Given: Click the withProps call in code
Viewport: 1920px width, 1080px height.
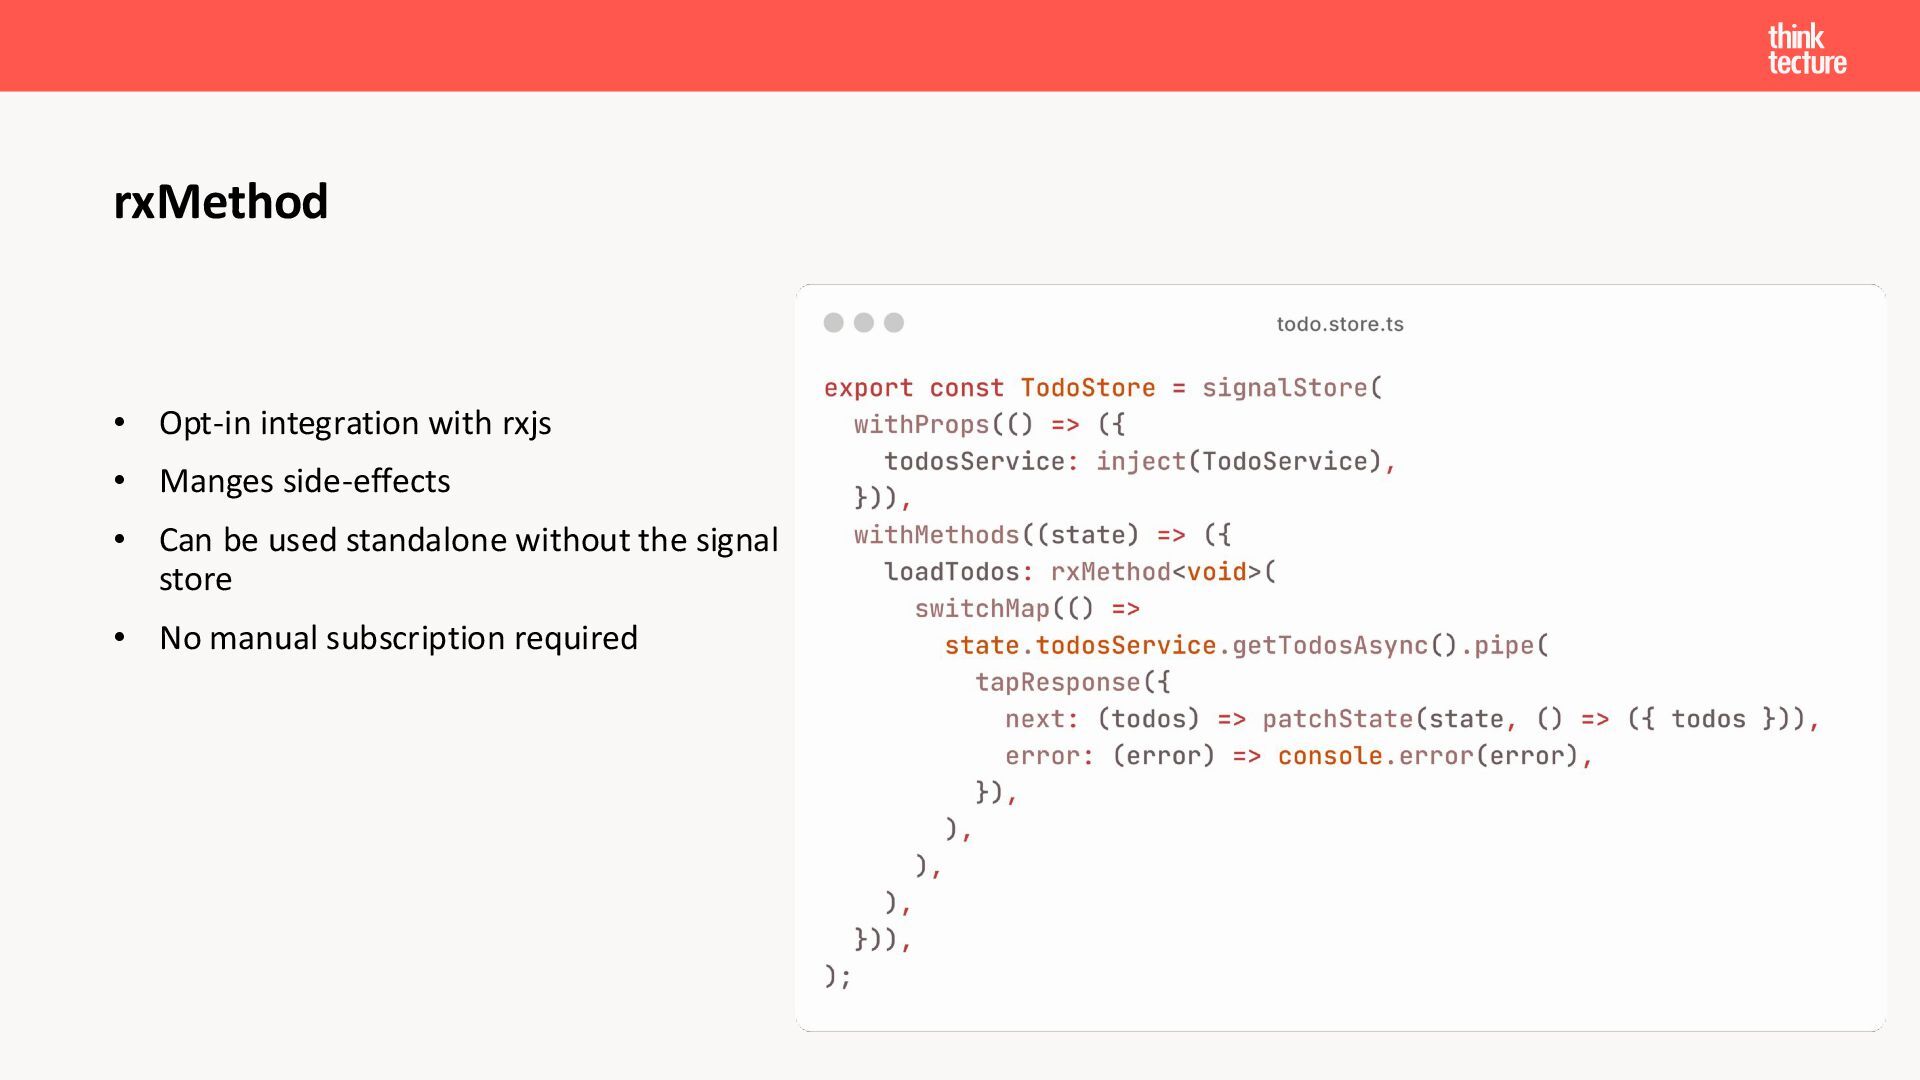Looking at the screenshot, I should click(920, 425).
